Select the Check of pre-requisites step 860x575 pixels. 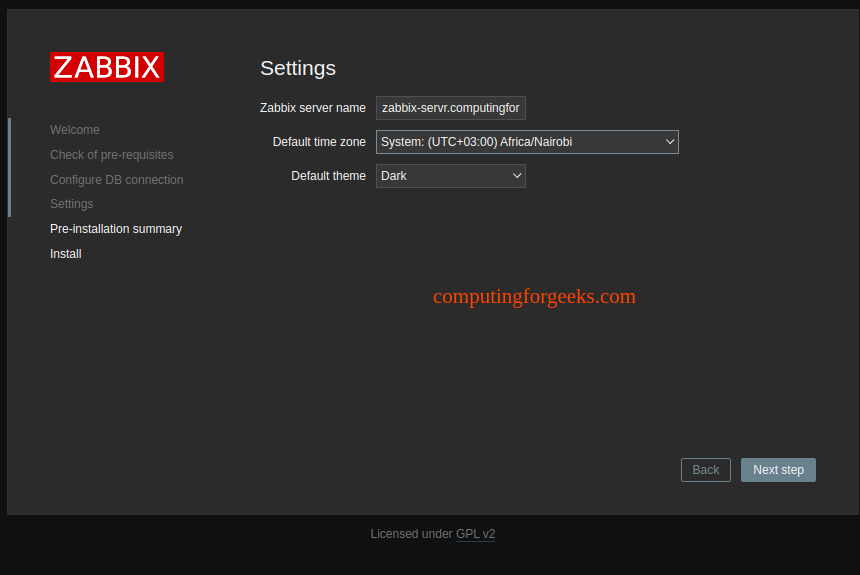(x=112, y=155)
